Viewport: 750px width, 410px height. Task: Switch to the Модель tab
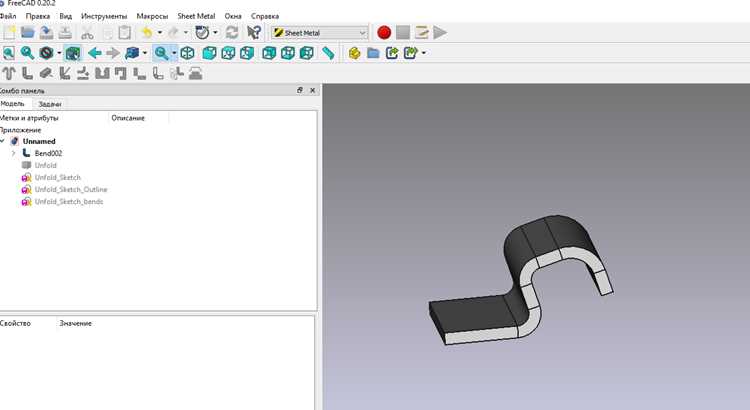point(13,104)
